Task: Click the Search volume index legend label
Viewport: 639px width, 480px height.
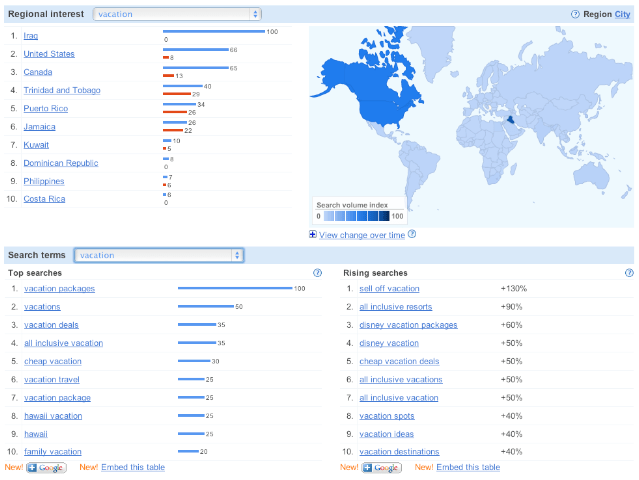Action: [x=352, y=205]
